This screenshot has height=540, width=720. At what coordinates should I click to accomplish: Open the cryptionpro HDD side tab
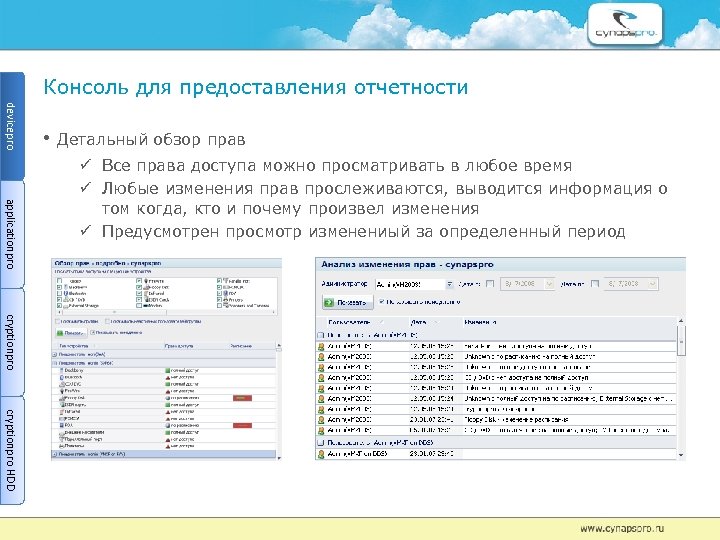coord(11,450)
